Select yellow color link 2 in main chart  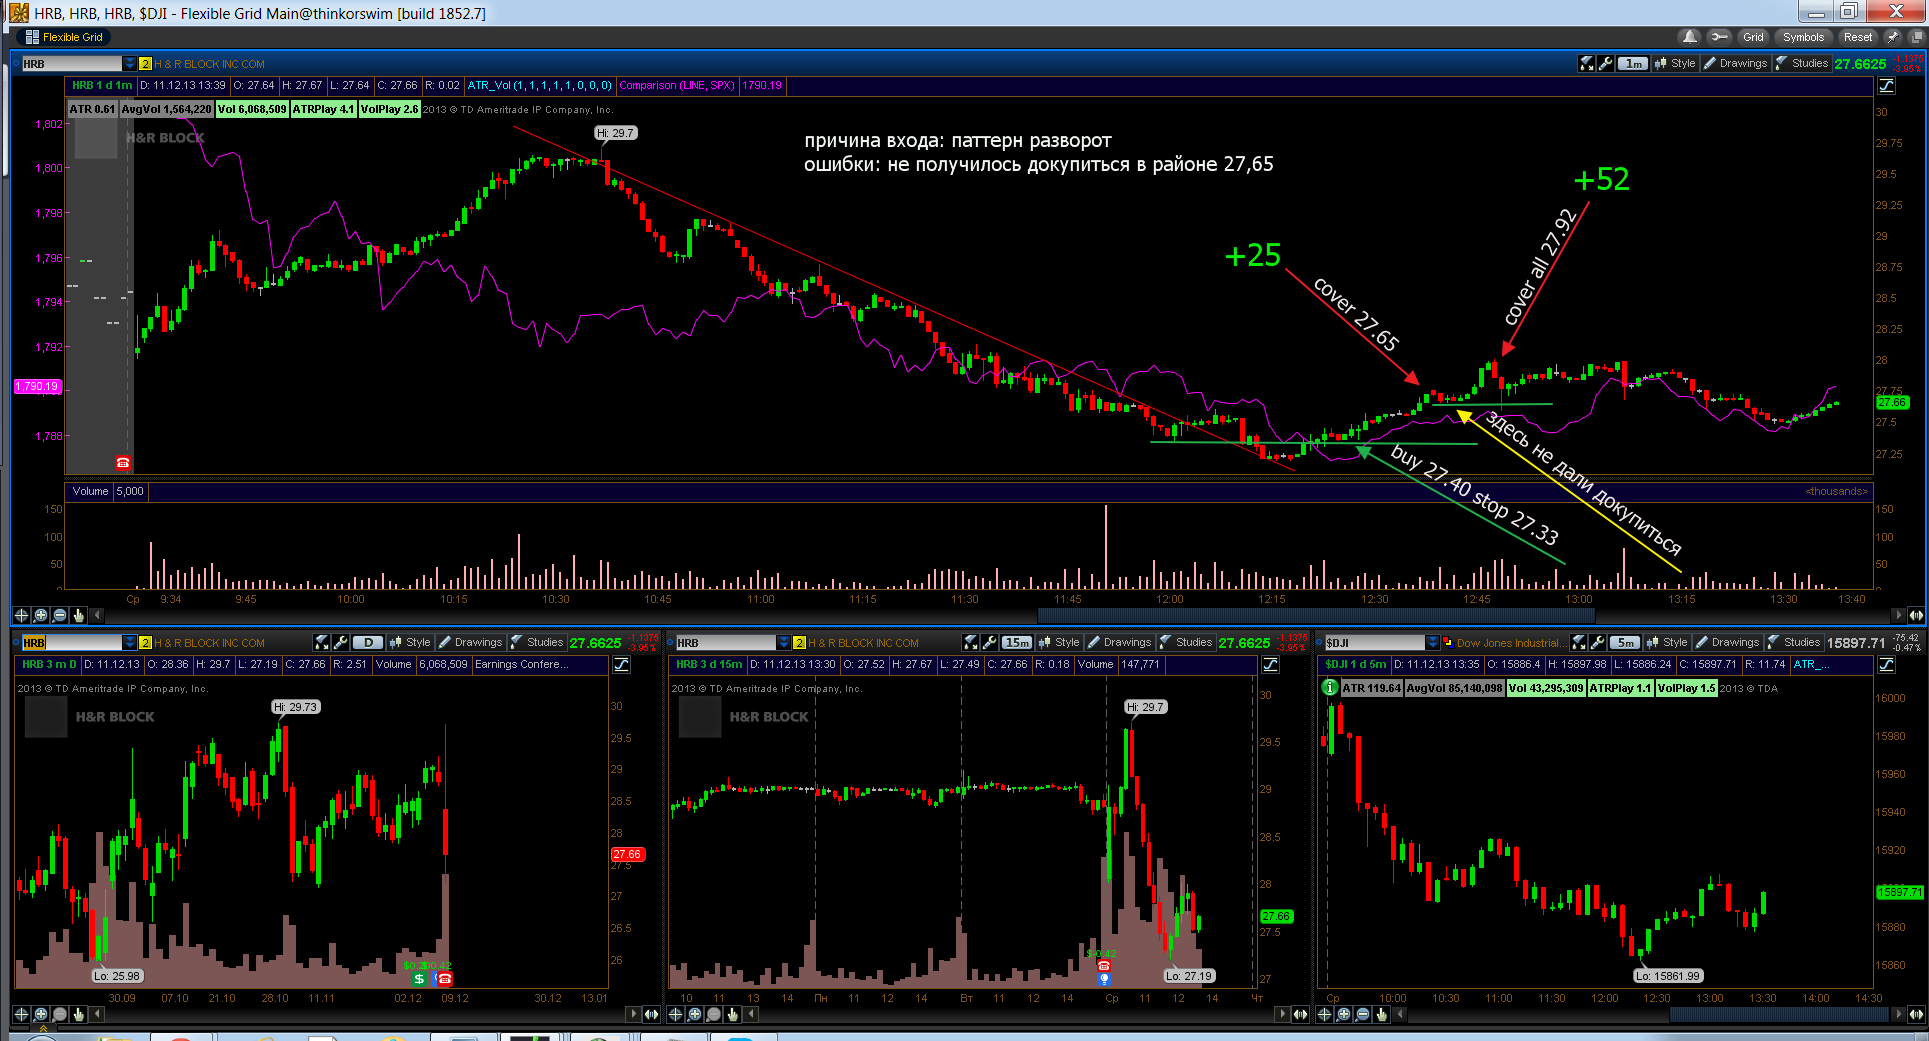tap(145, 64)
